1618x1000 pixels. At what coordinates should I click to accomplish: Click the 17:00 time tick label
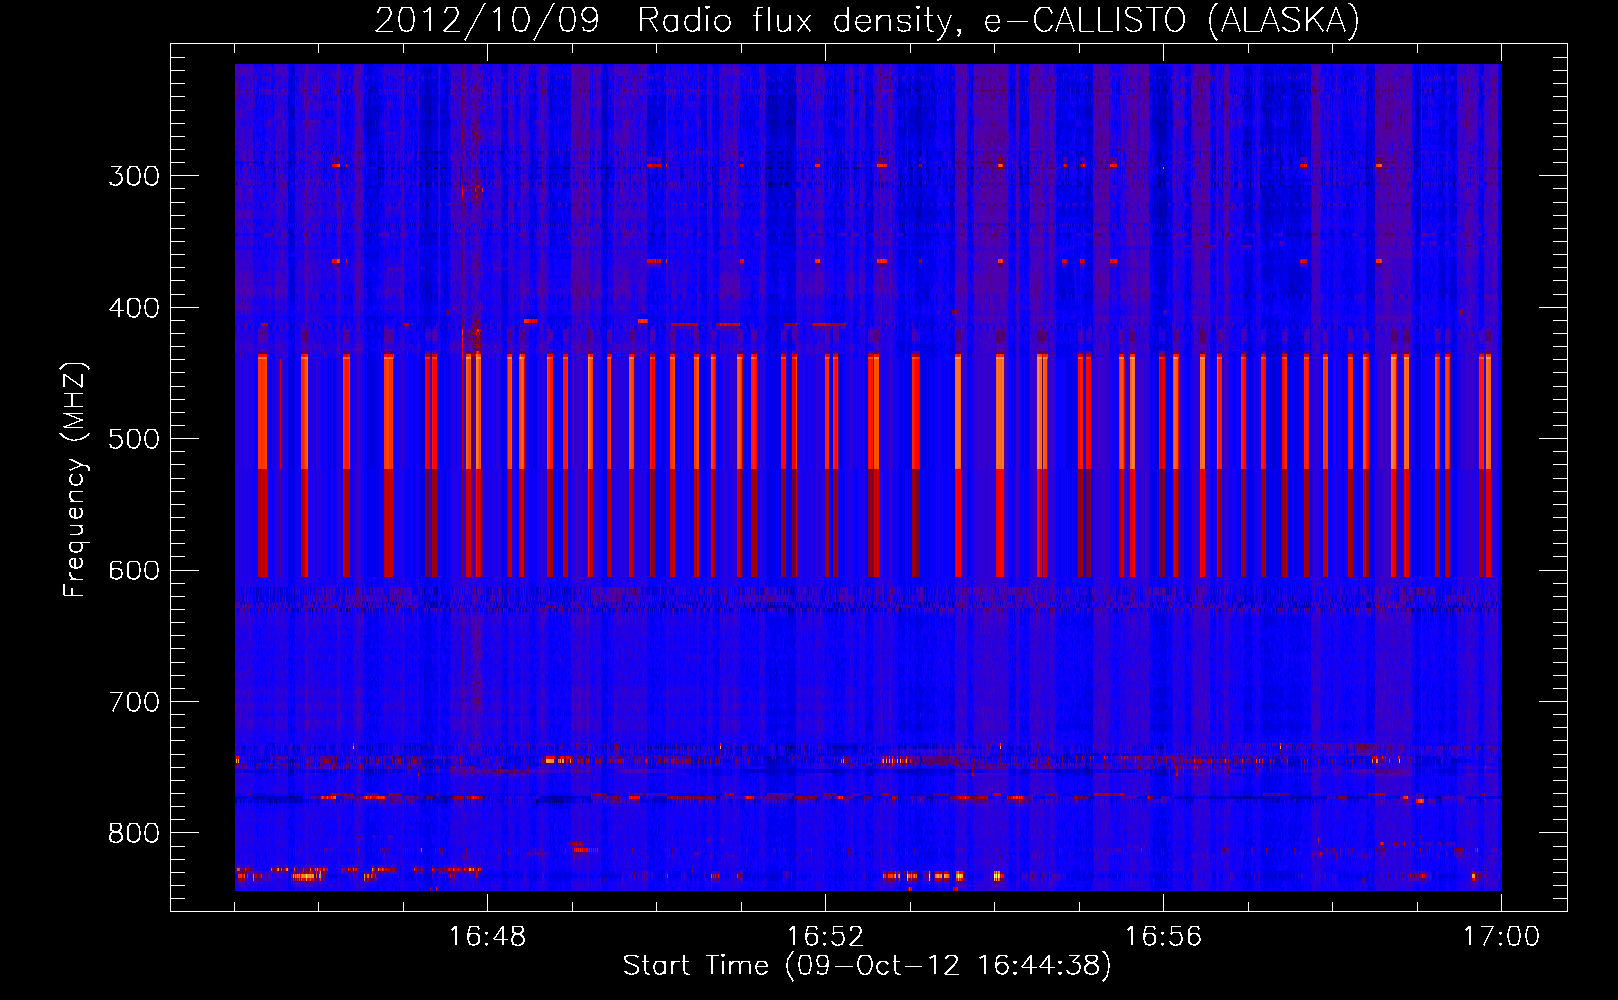[1501, 936]
